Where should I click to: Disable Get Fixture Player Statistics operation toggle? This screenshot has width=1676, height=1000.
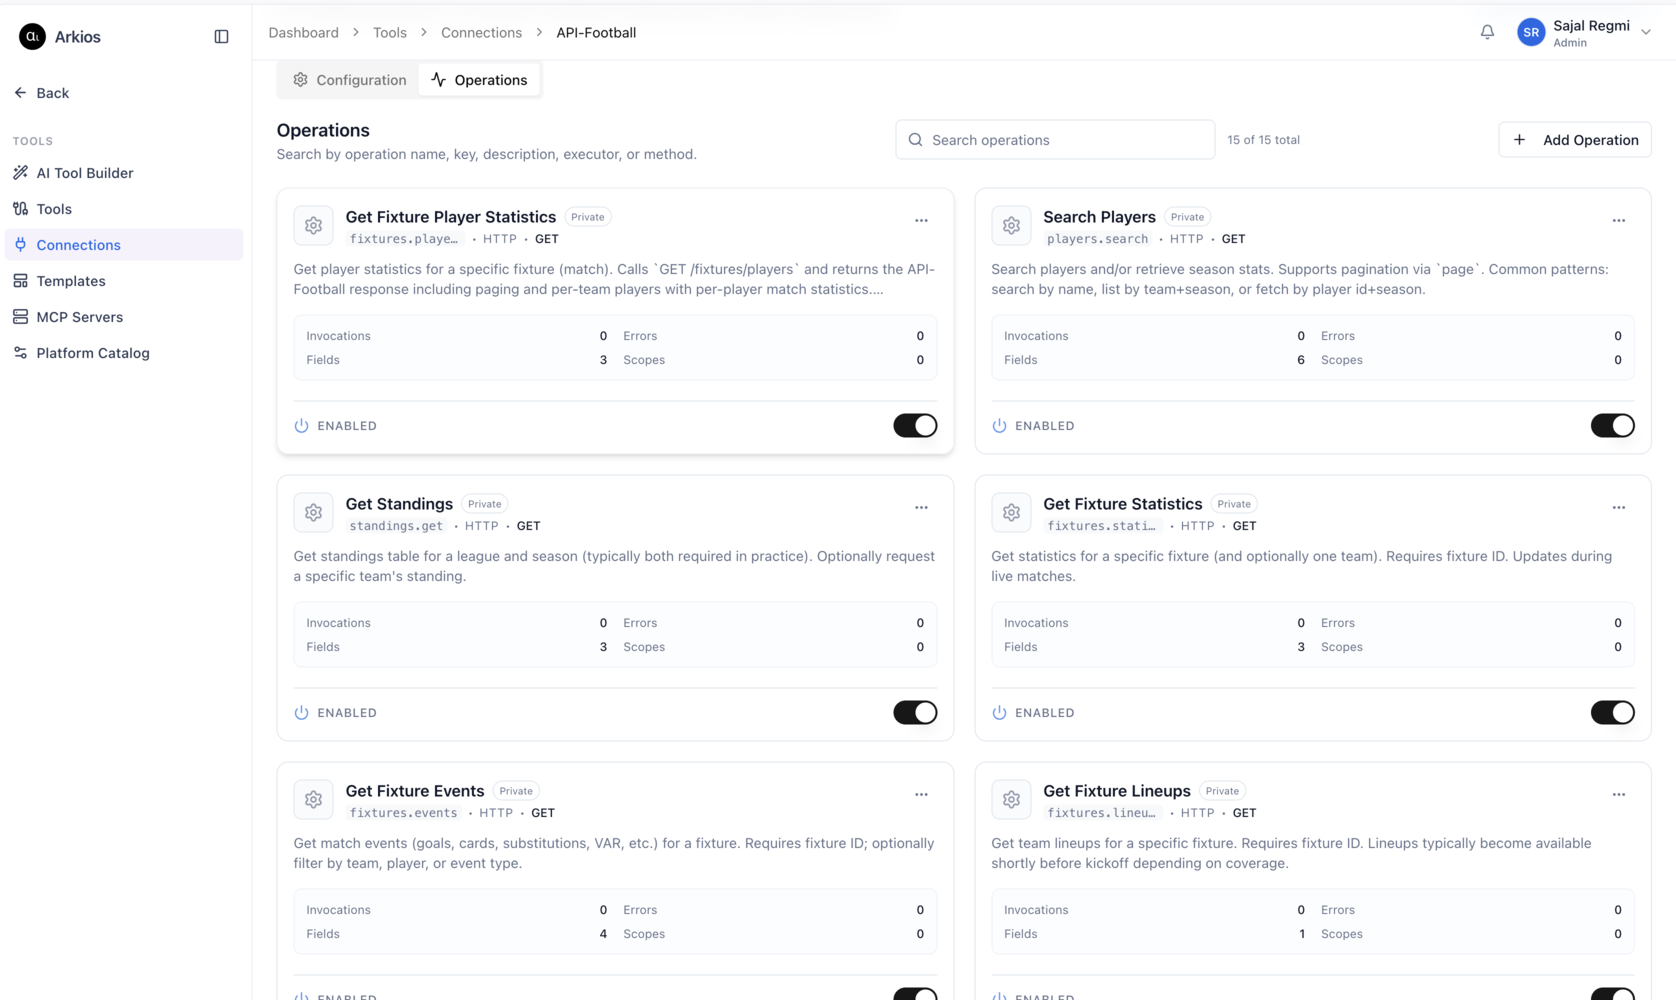(915, 426)
